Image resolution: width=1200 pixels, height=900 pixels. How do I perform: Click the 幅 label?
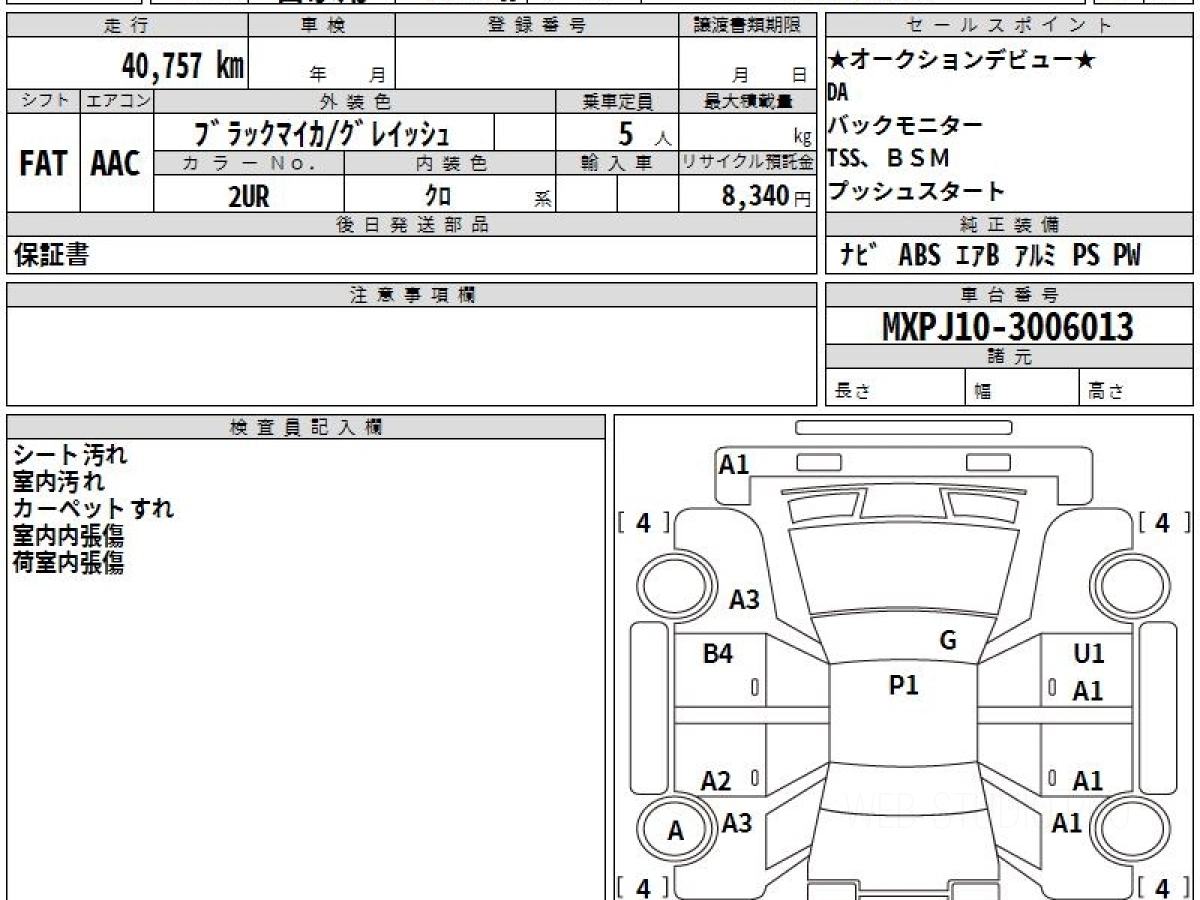pos(983,392)
